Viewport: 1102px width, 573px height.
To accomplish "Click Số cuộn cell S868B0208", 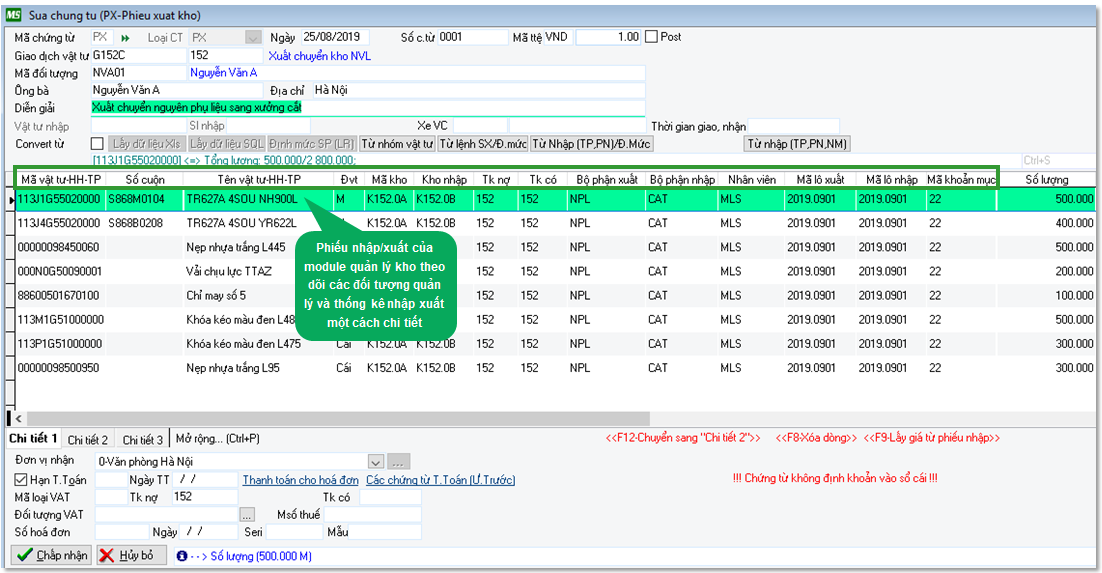I will [135, 223].
